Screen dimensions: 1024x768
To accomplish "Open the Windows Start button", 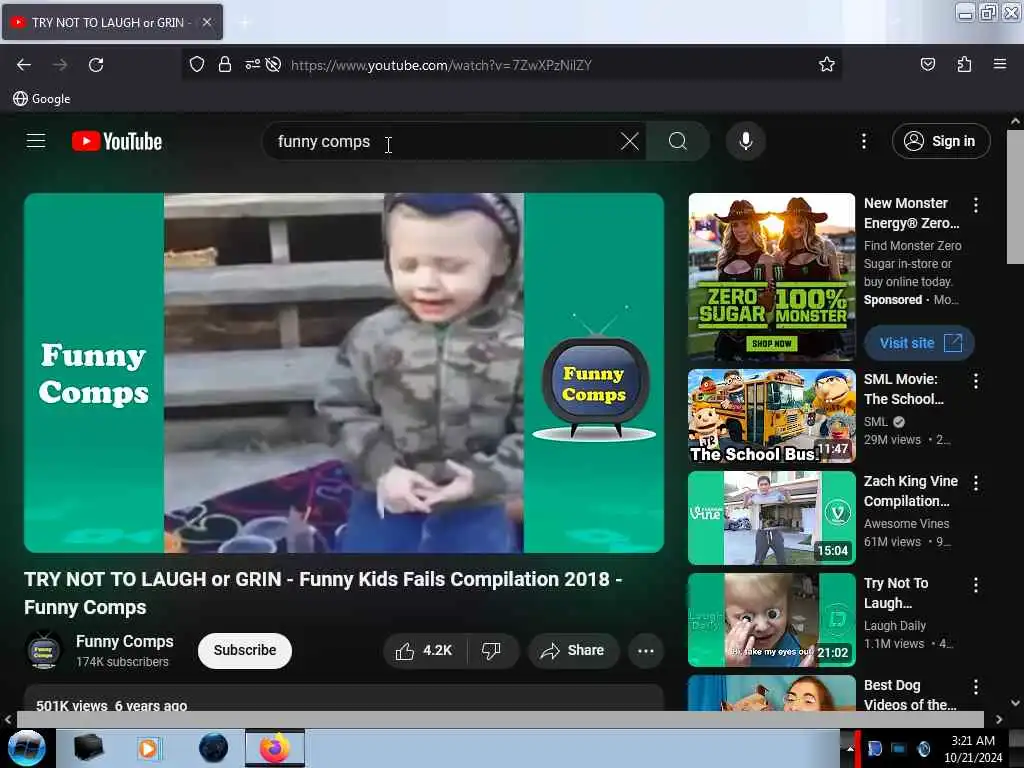I will pos(26,748).
